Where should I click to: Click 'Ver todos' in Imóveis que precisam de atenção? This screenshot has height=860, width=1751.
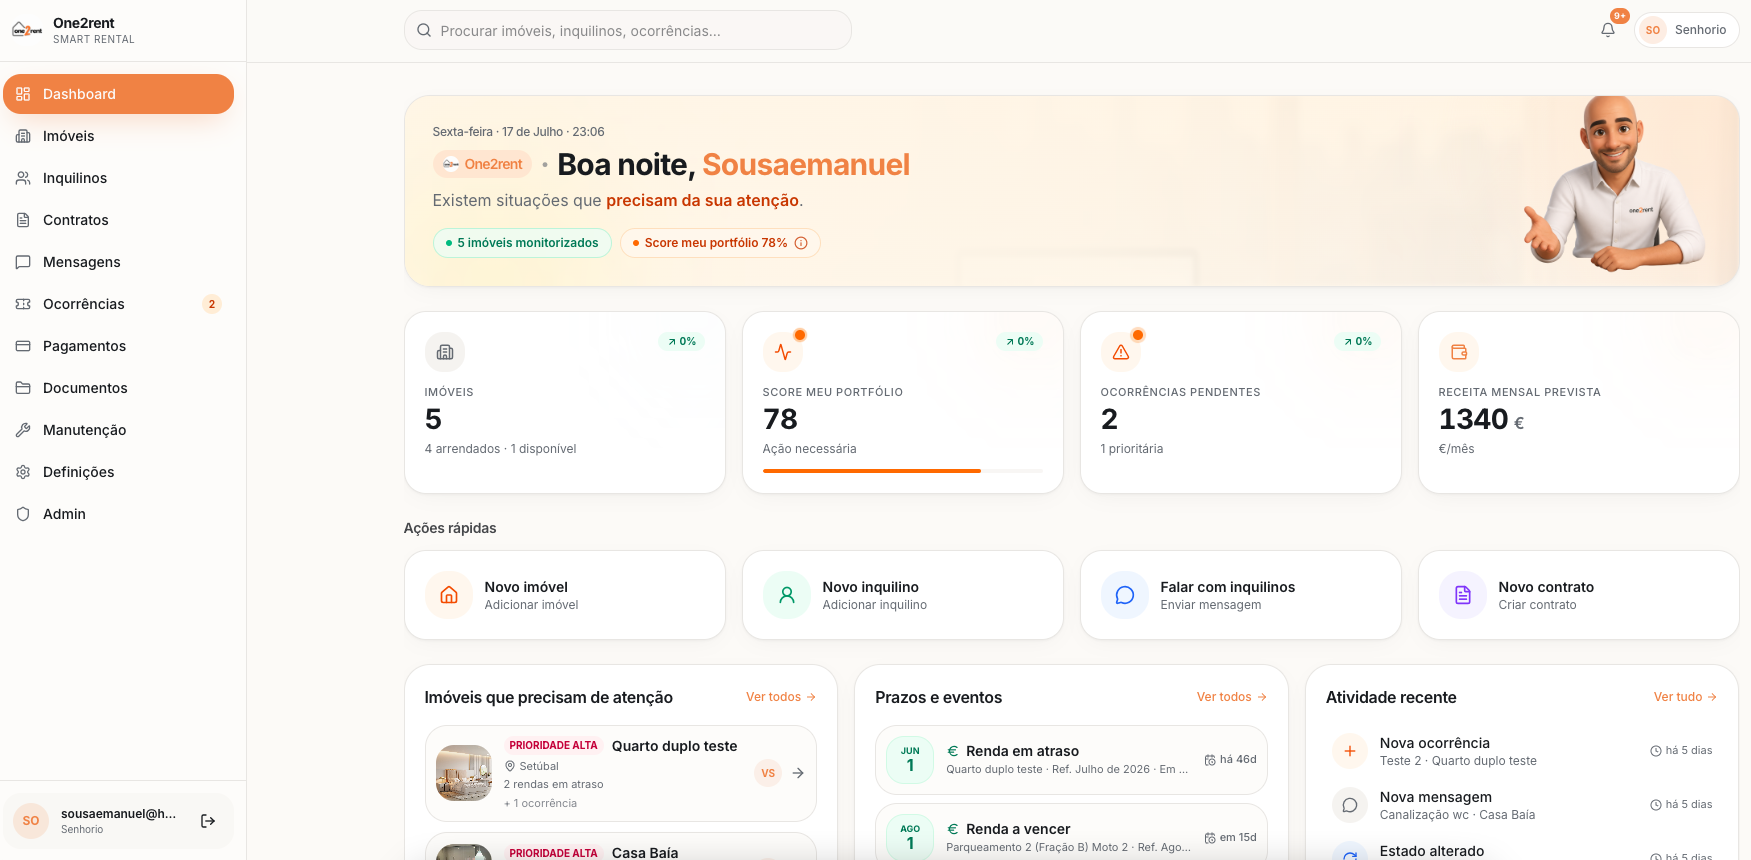(x=781, y=697)
